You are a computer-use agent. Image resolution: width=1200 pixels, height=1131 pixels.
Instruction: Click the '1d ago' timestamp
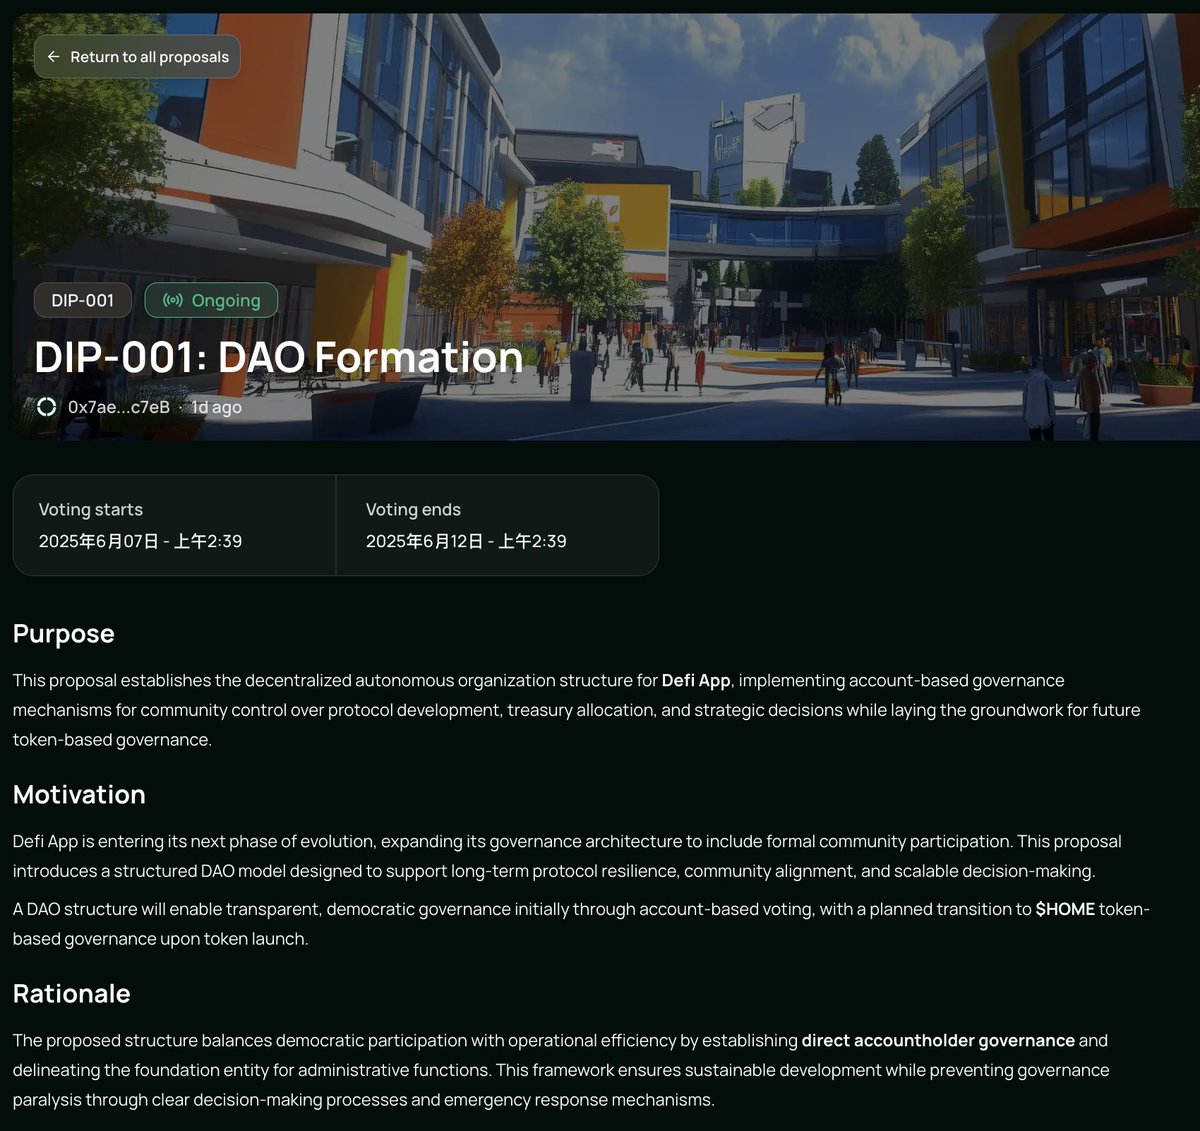point(216,407)
